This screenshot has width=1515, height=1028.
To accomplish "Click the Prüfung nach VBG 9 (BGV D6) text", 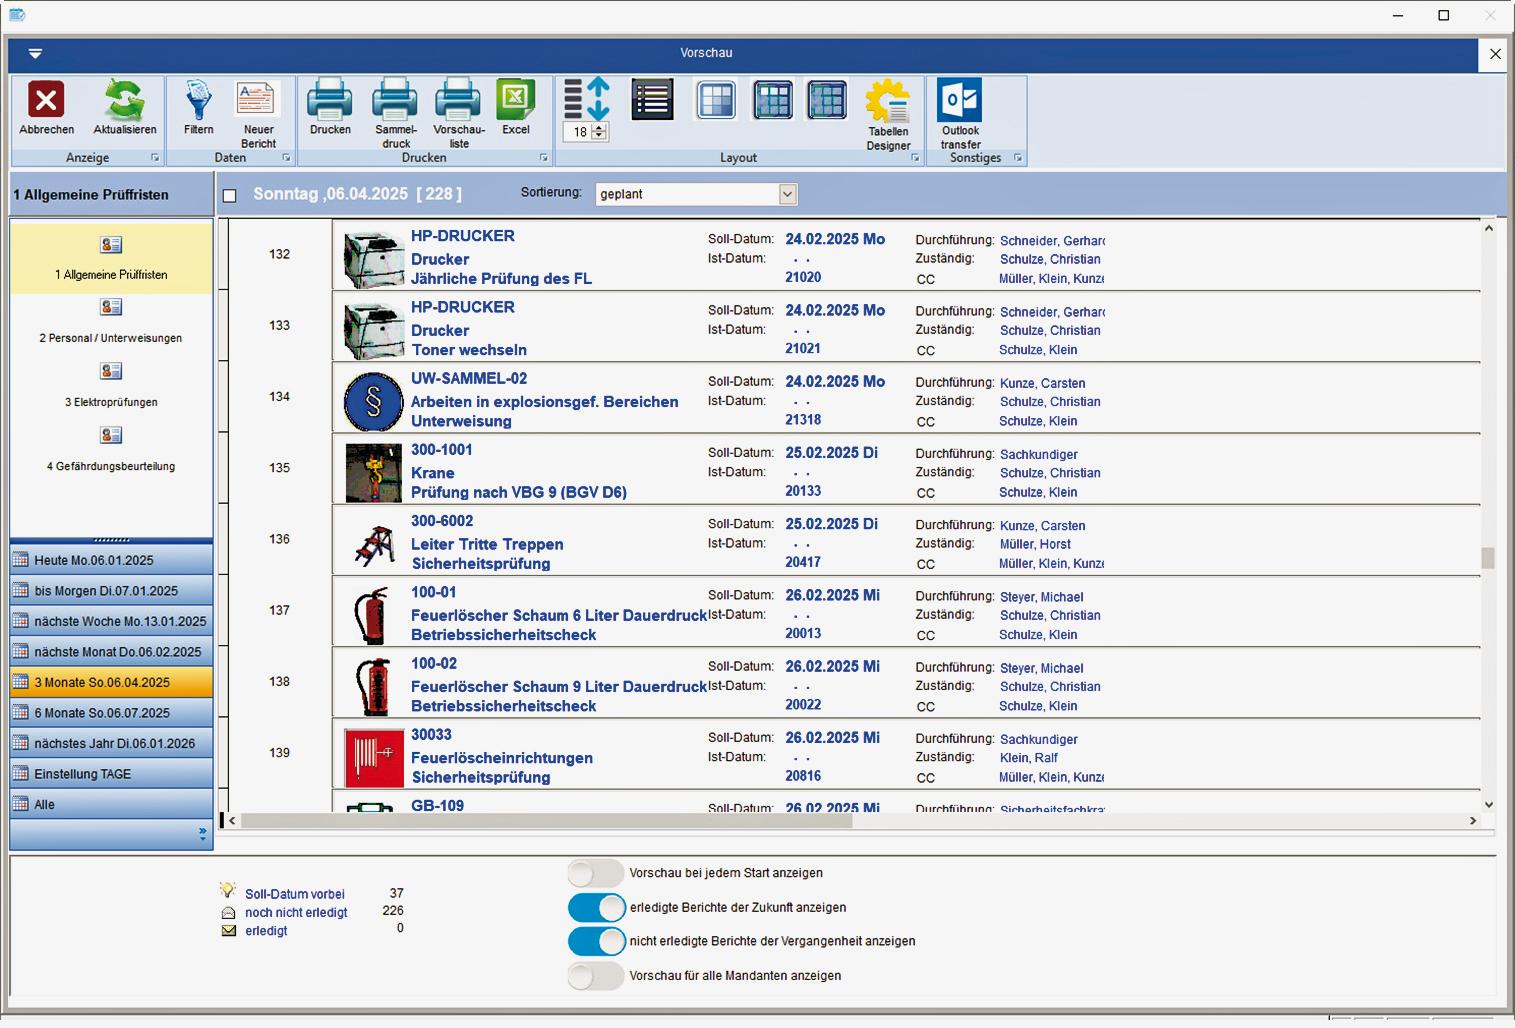I will [x=519, y=492].
